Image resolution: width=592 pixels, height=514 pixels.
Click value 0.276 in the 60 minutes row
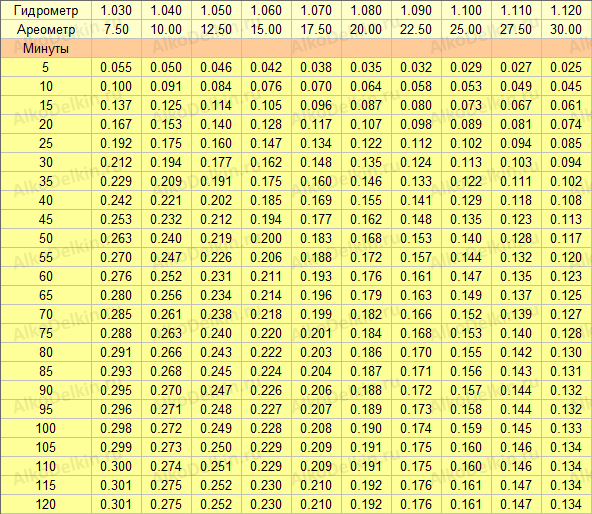point(116,276)
